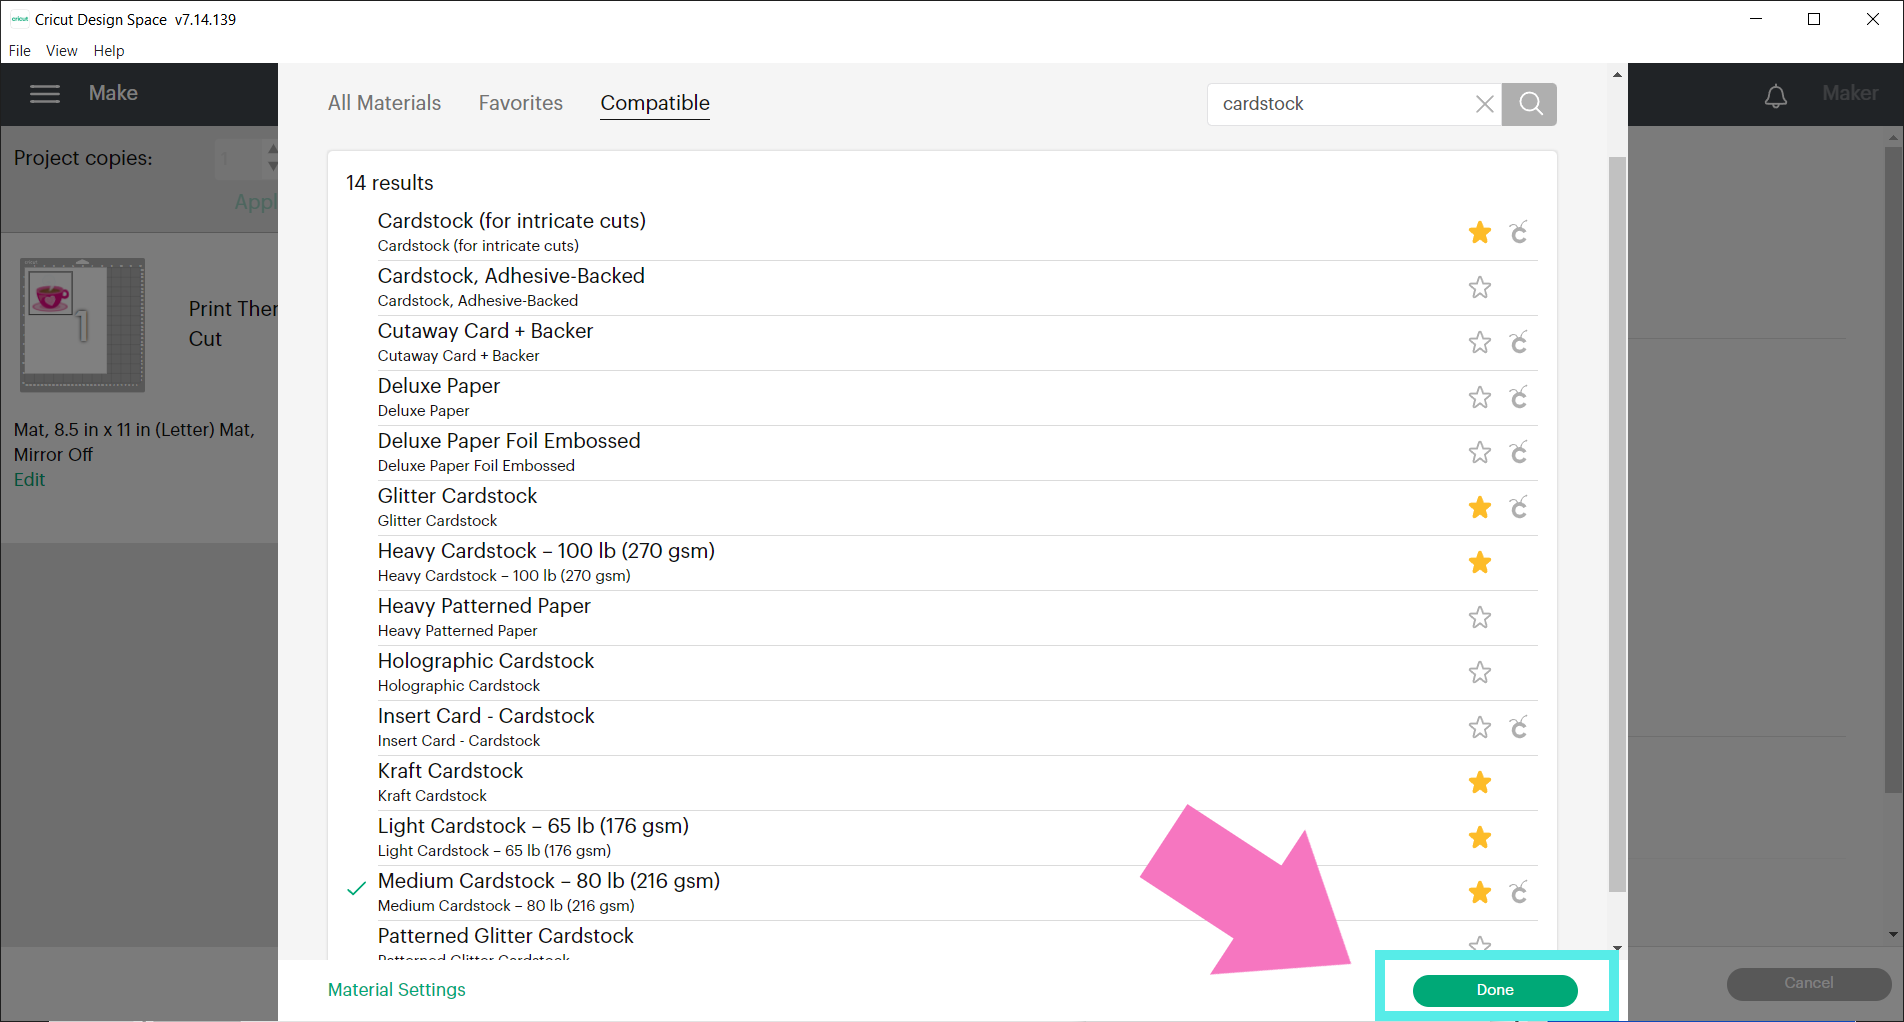Viewport: 1904px width, 1022px height.
Task: Open Material Settings link
Action: (x=396, y=989)
